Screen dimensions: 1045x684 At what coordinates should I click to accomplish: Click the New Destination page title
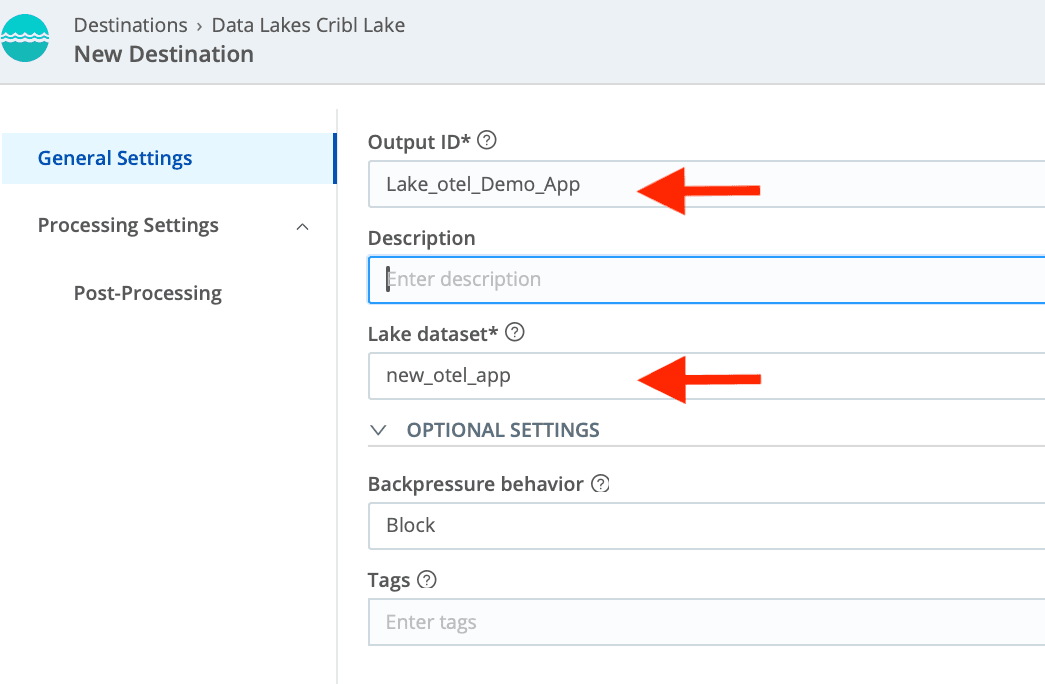pos(164,54)
